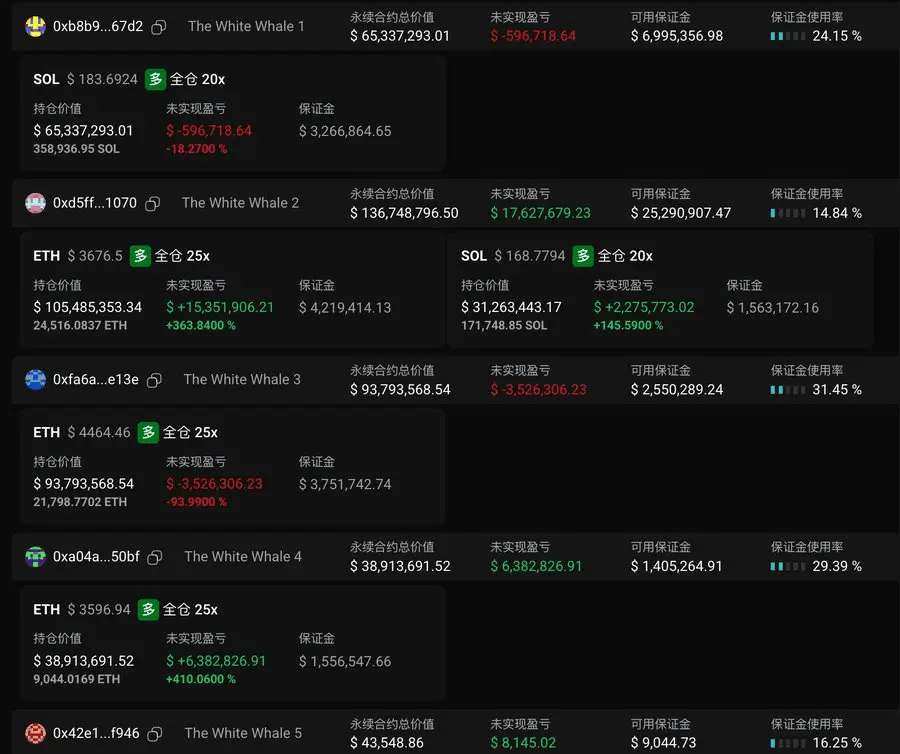Select The White Whale 4 label
The image size is (900, 754).
[x=243, y=557]
